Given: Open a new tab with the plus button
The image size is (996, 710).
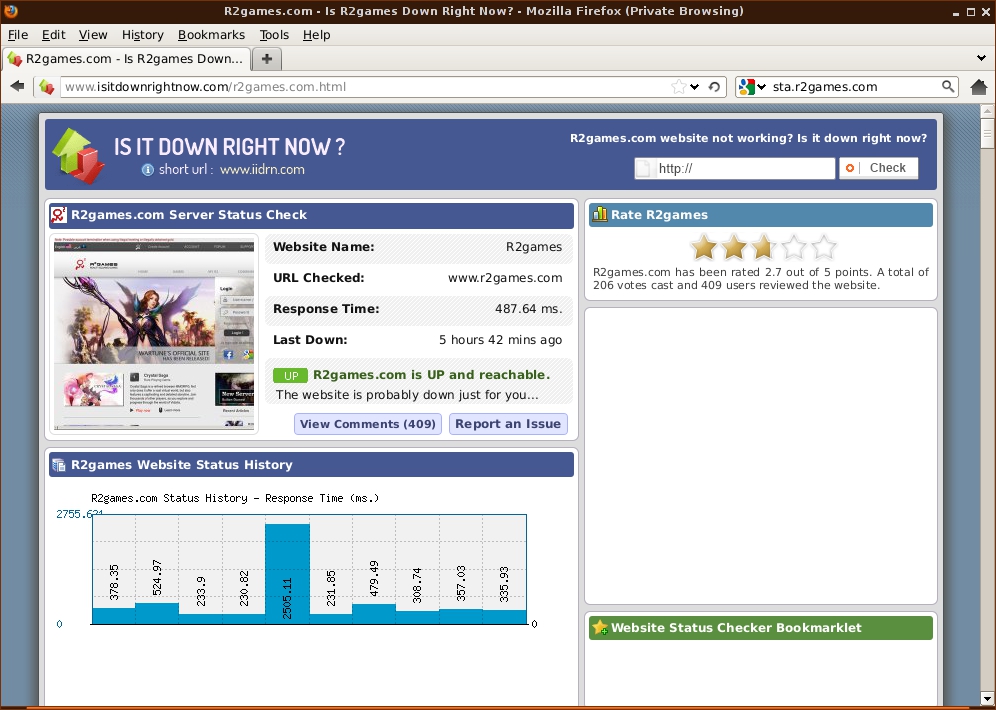Looking at the screenshot, I should pos(266,59).
